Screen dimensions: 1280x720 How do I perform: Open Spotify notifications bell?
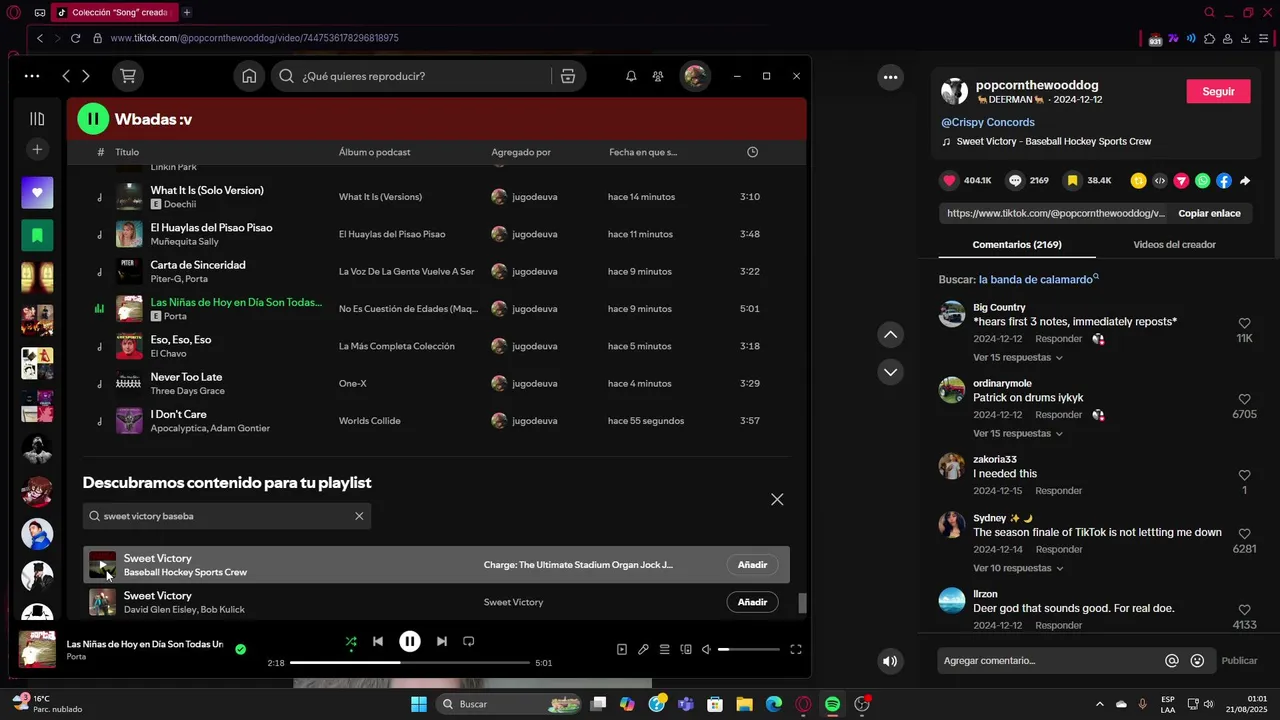click(631, 76)
